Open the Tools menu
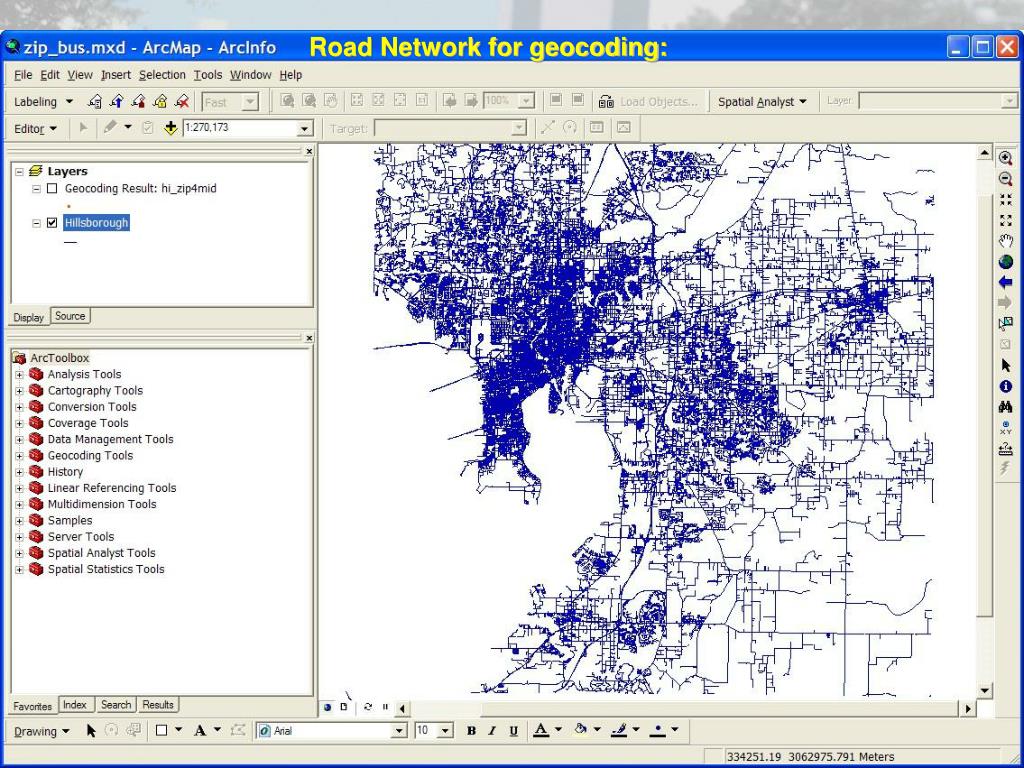1024x768 pixels. 208,75
